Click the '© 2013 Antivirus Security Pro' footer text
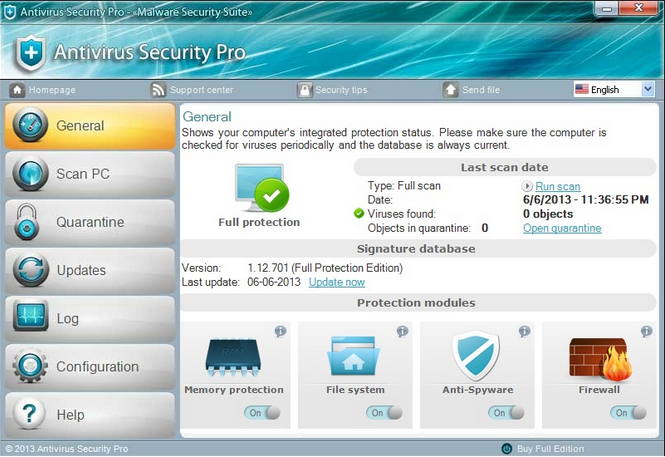The image size is (665, 457). pyautogui.click(x=67, y=449)
